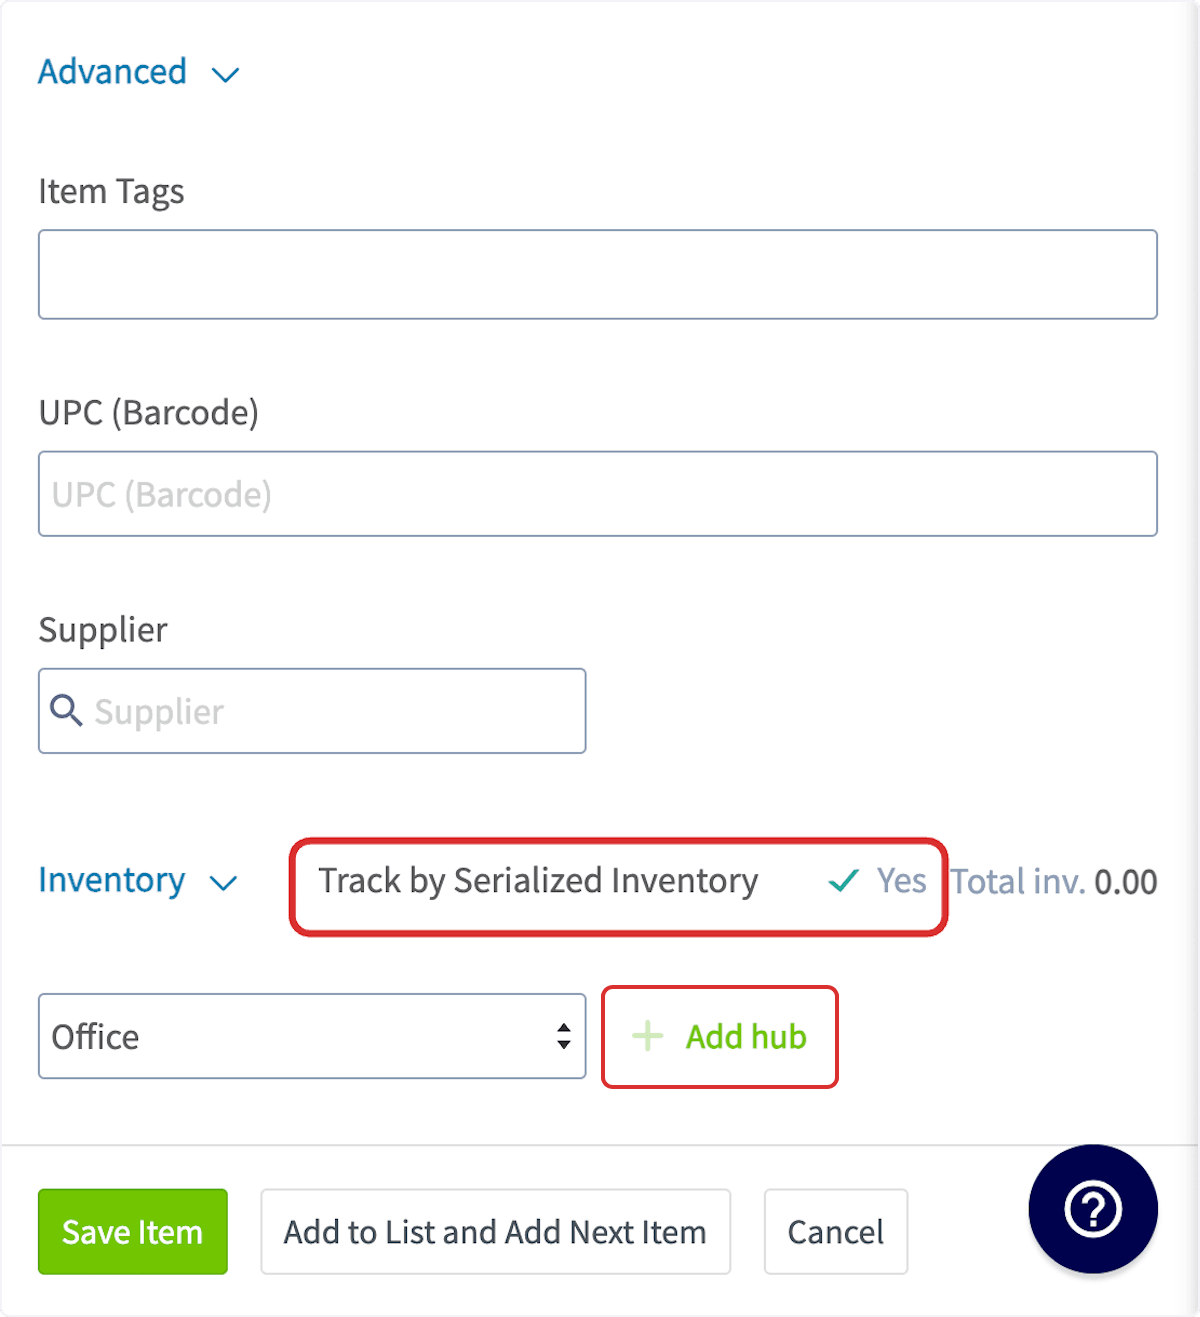The image size is (1200, 1317).
Task: Click the Total inv. 0.00 label
Action: [x=1054, y=882]
